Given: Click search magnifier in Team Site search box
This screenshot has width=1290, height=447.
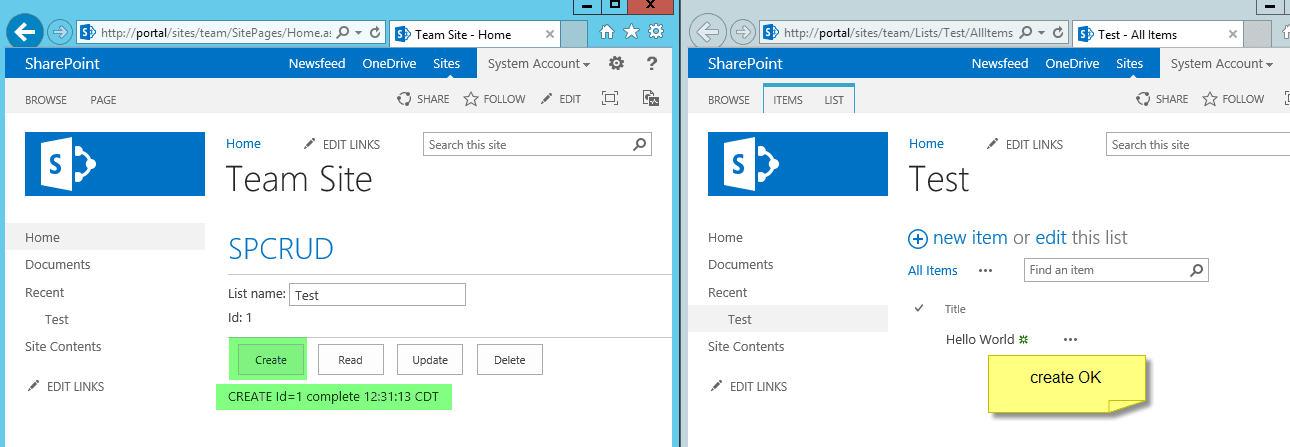Looking at the screenshot, I should coord(641,144).
